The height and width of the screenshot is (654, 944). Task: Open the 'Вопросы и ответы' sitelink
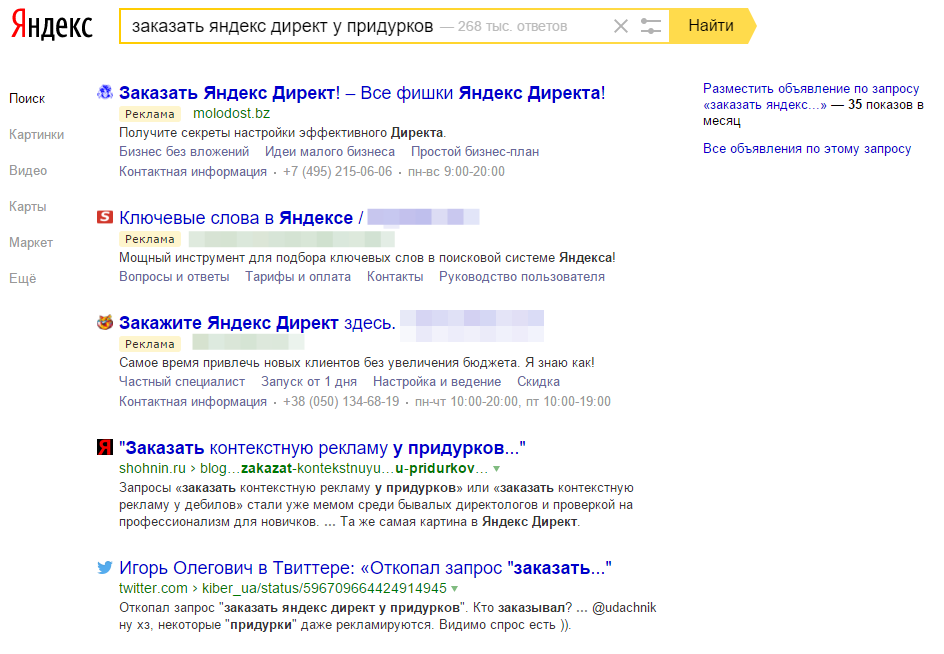click(x=174, y=276)
